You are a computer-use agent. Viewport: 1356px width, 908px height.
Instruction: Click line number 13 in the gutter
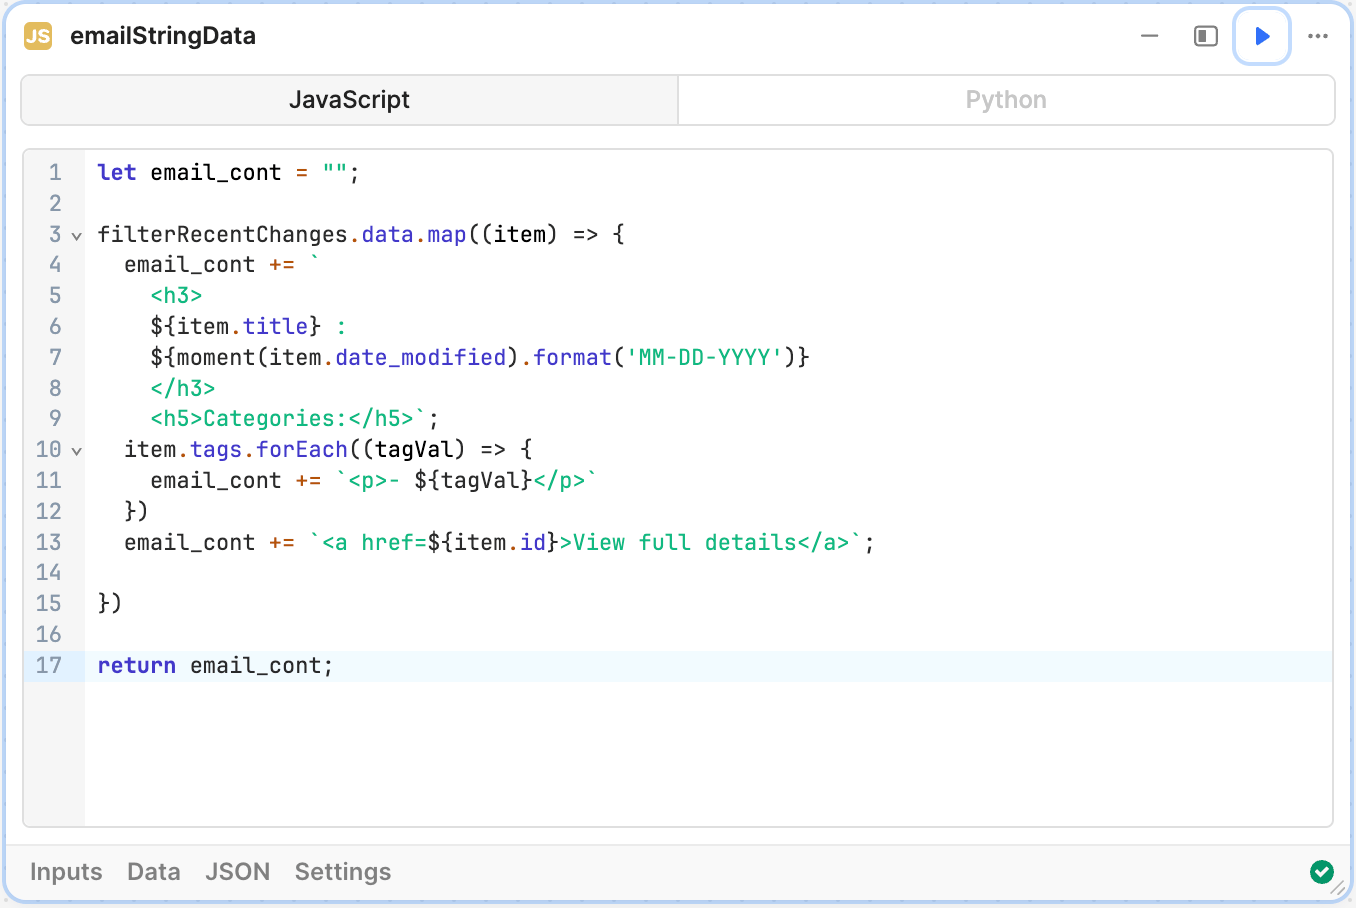pyautogui.click(x=49, y=542)
